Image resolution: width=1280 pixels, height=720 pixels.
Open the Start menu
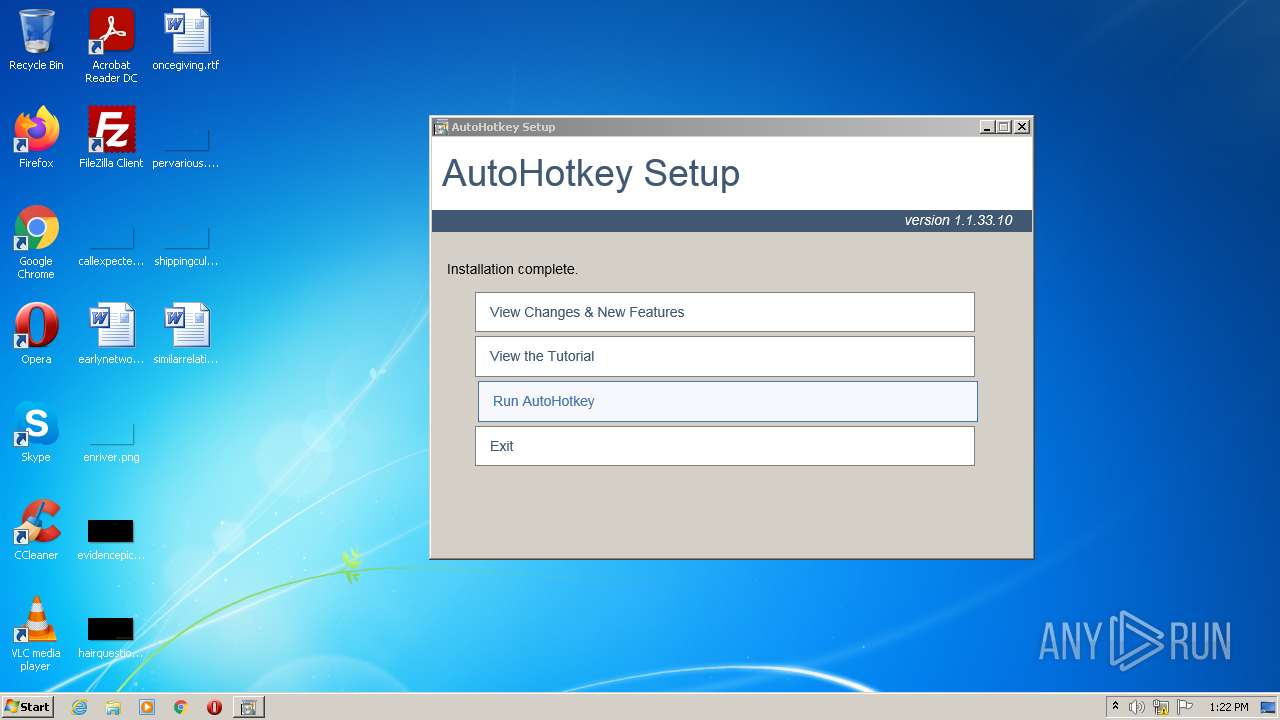pyautogui.click(x=28, y=706)
